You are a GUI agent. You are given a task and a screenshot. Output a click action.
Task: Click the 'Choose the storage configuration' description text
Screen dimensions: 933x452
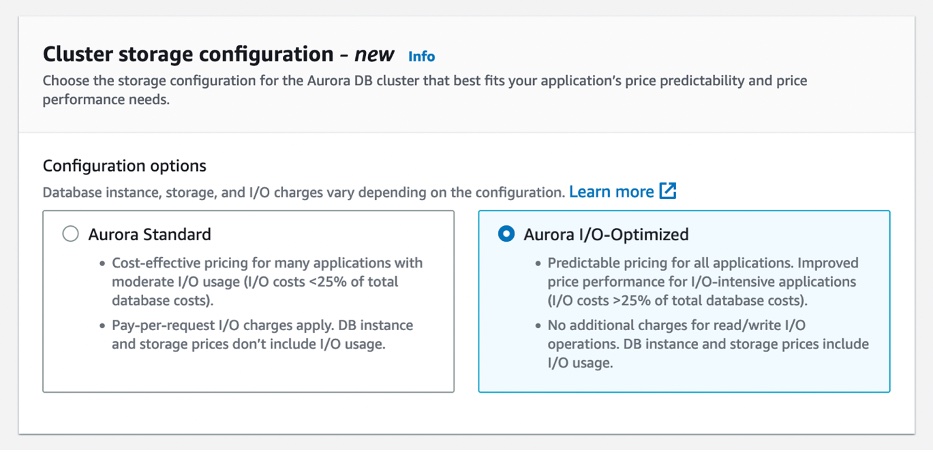coord(425,89)
